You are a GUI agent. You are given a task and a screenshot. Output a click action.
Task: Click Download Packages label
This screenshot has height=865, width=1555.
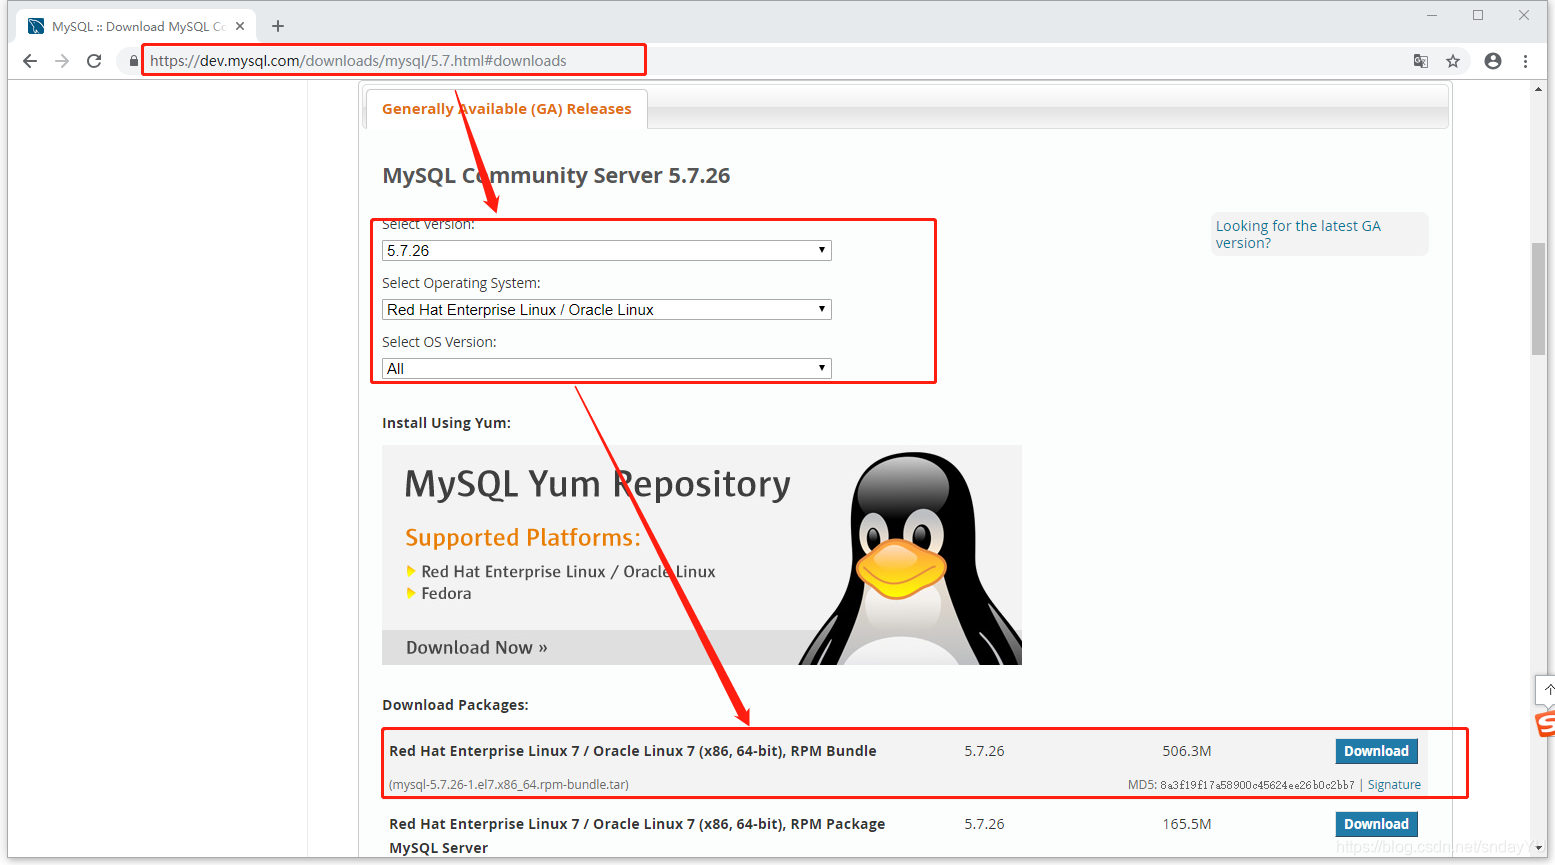[455, 705]
